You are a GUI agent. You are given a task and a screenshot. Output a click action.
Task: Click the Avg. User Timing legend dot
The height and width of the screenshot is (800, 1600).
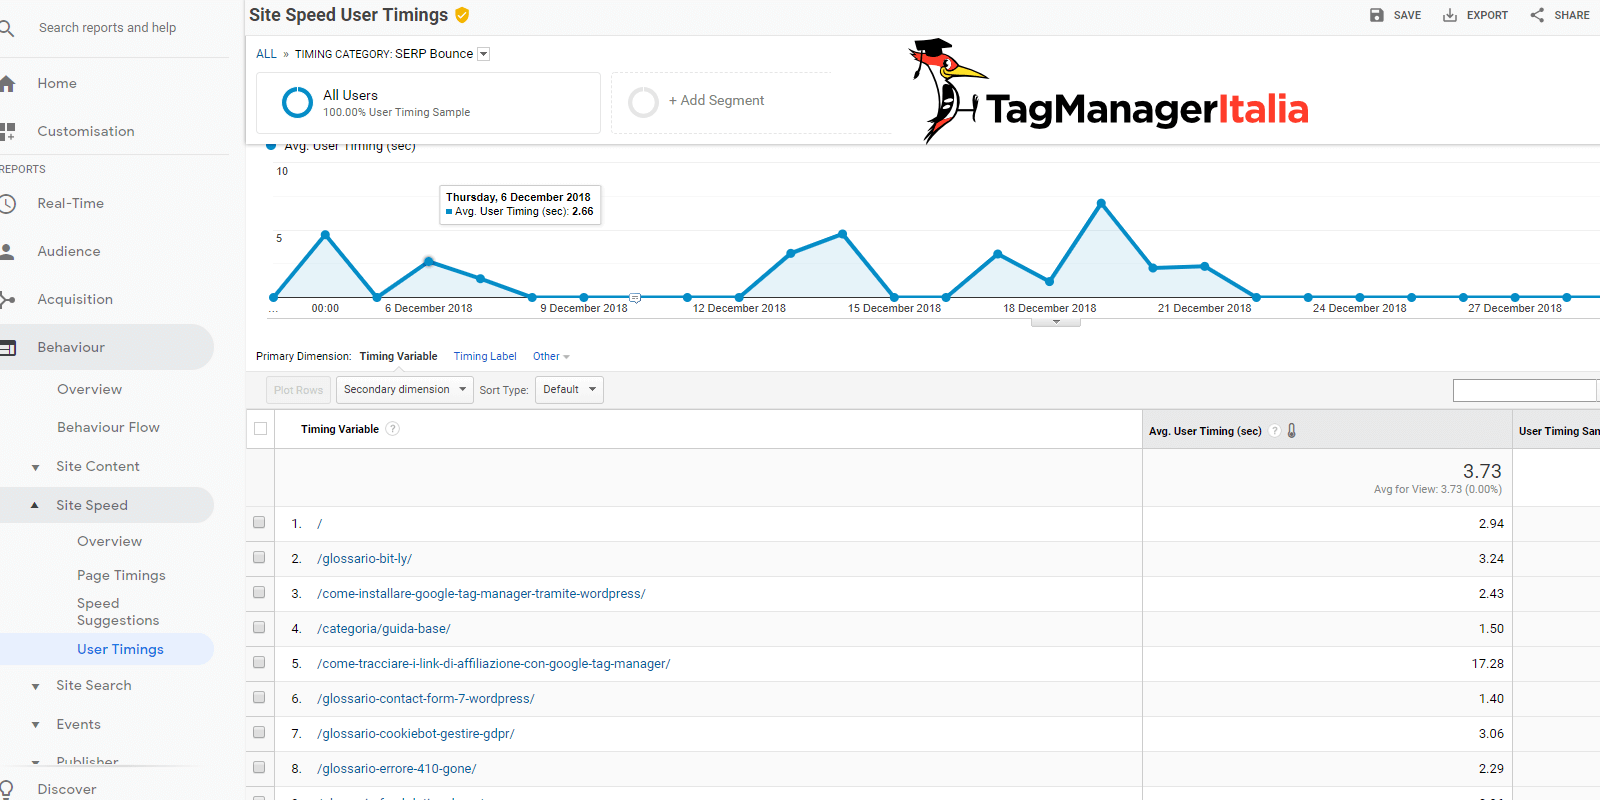271,146
